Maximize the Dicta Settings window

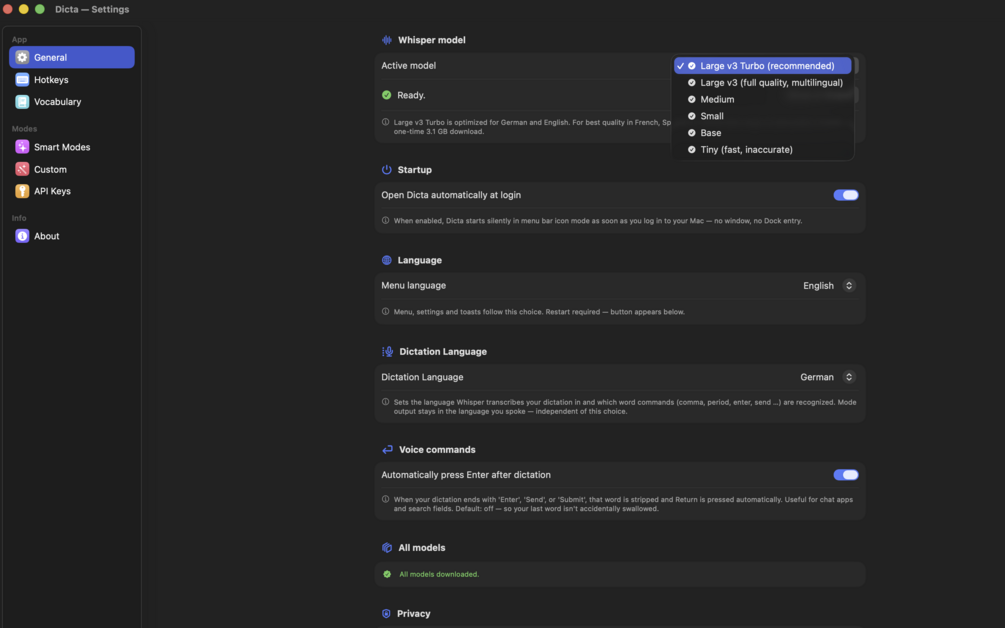[x=40, y=9]
